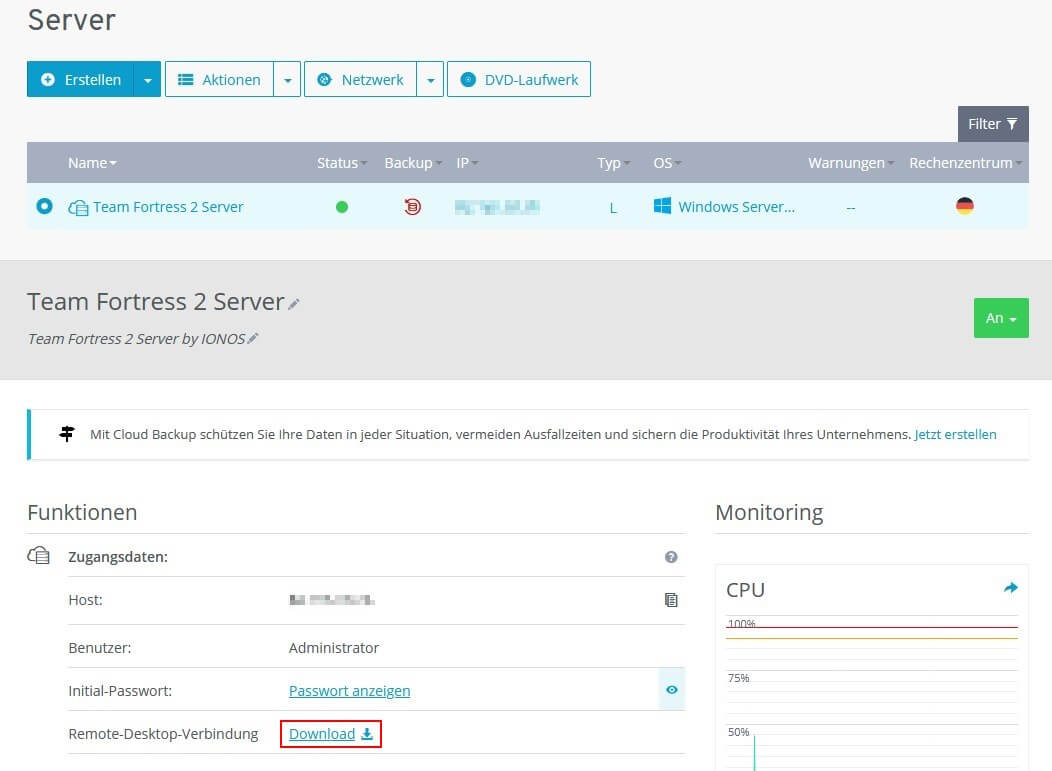The height and width of the screenshot is (771, 1052).
Task: Edit the server description pencil icon
Action: tap(252, 339)
